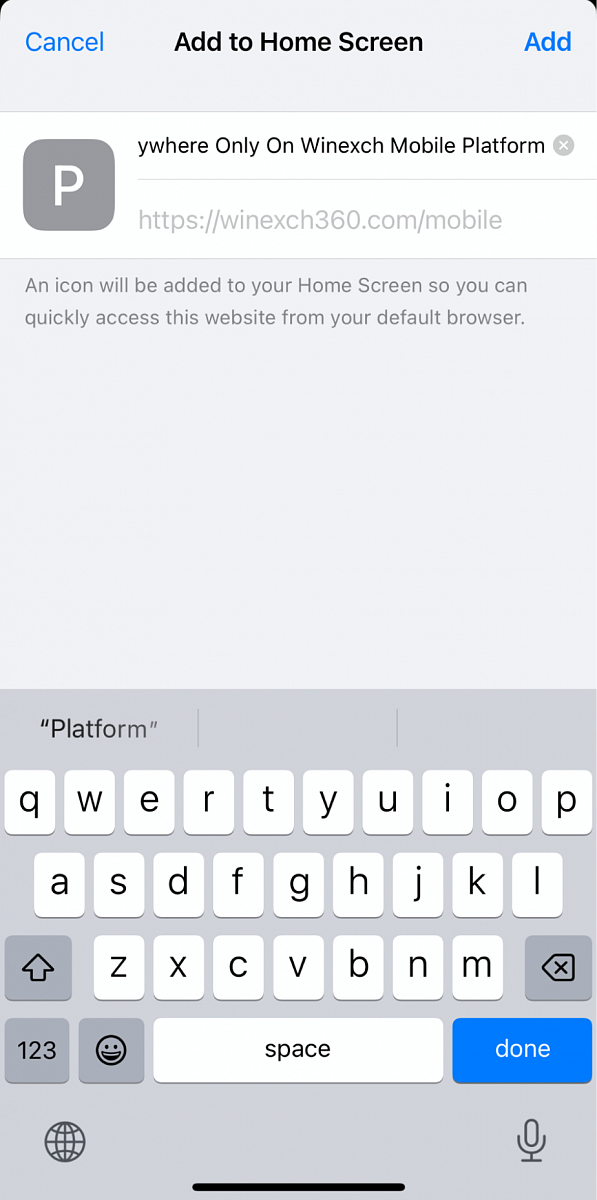The image size is (597, 1200).
Task: Start dictation with the microphone icon
Action: tap(530, 1140)
